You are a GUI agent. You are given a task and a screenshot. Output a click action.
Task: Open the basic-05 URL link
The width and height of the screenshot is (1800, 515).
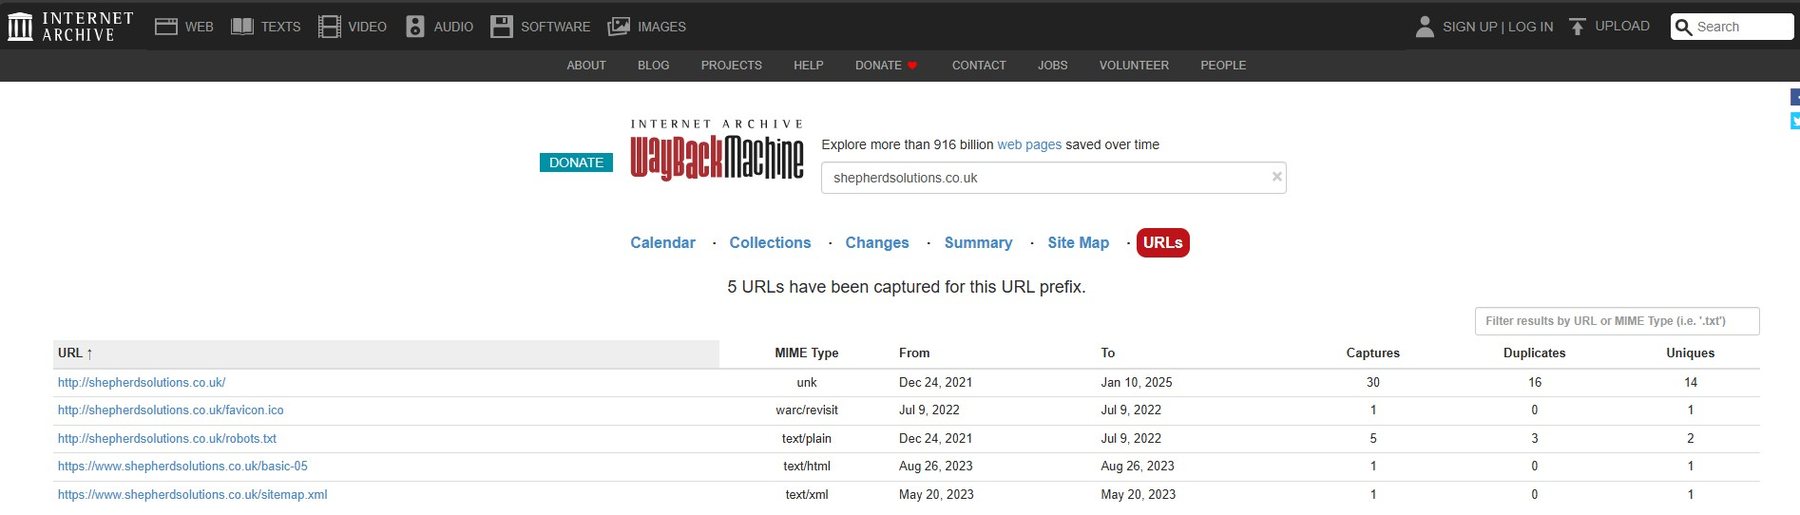[x=183, y=466]
